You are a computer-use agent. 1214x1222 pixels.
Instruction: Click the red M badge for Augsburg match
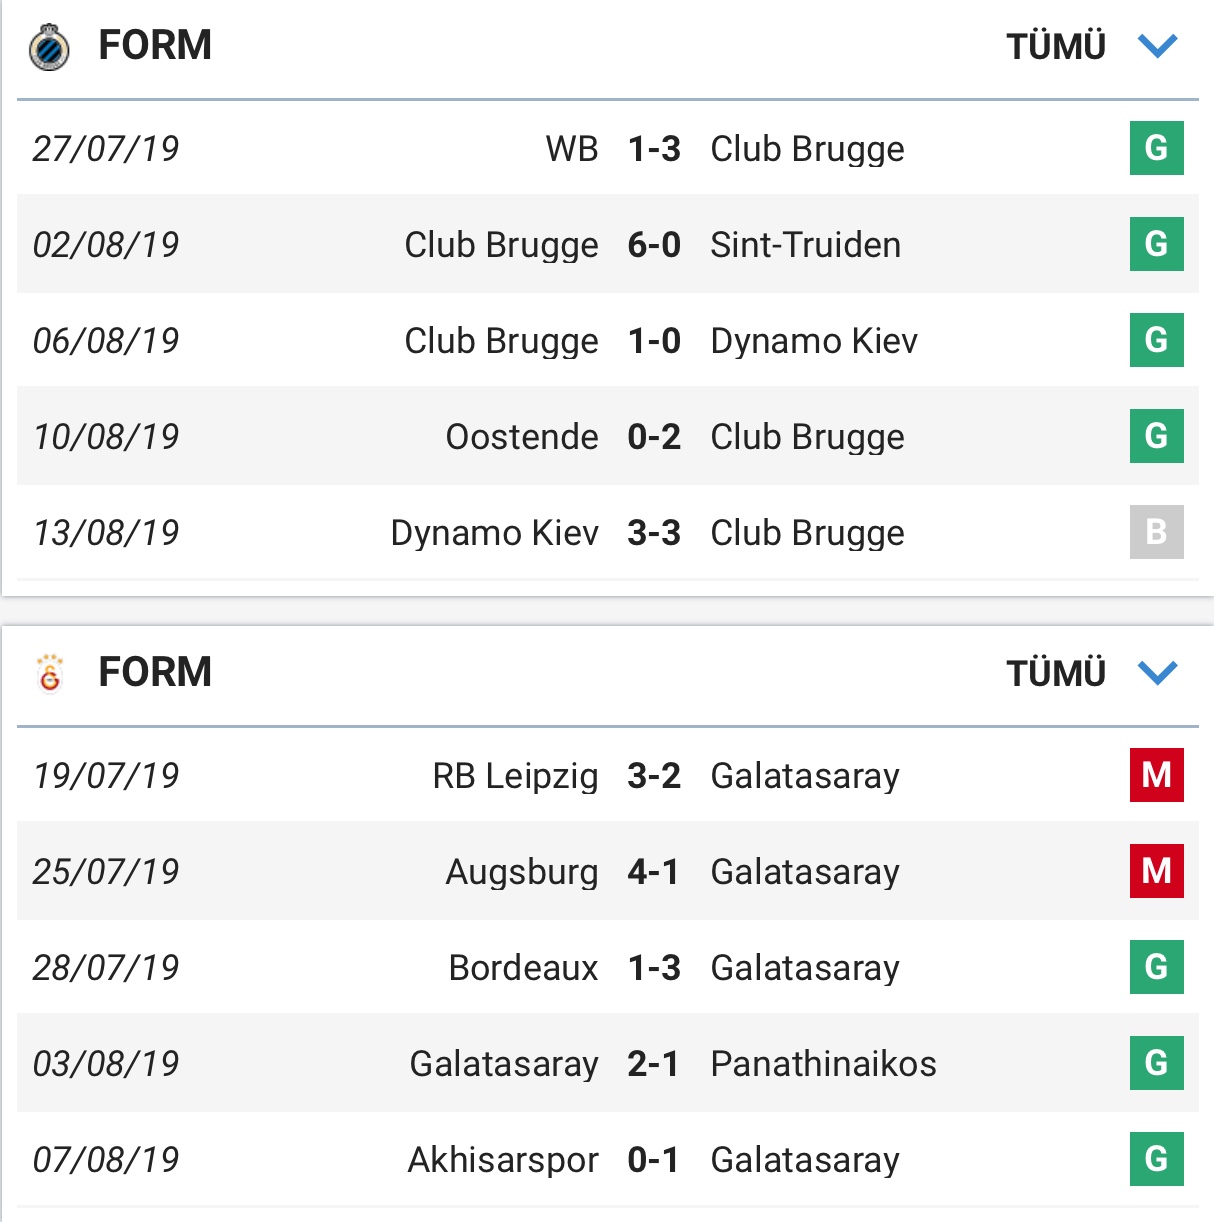[x=1156, y=871]
